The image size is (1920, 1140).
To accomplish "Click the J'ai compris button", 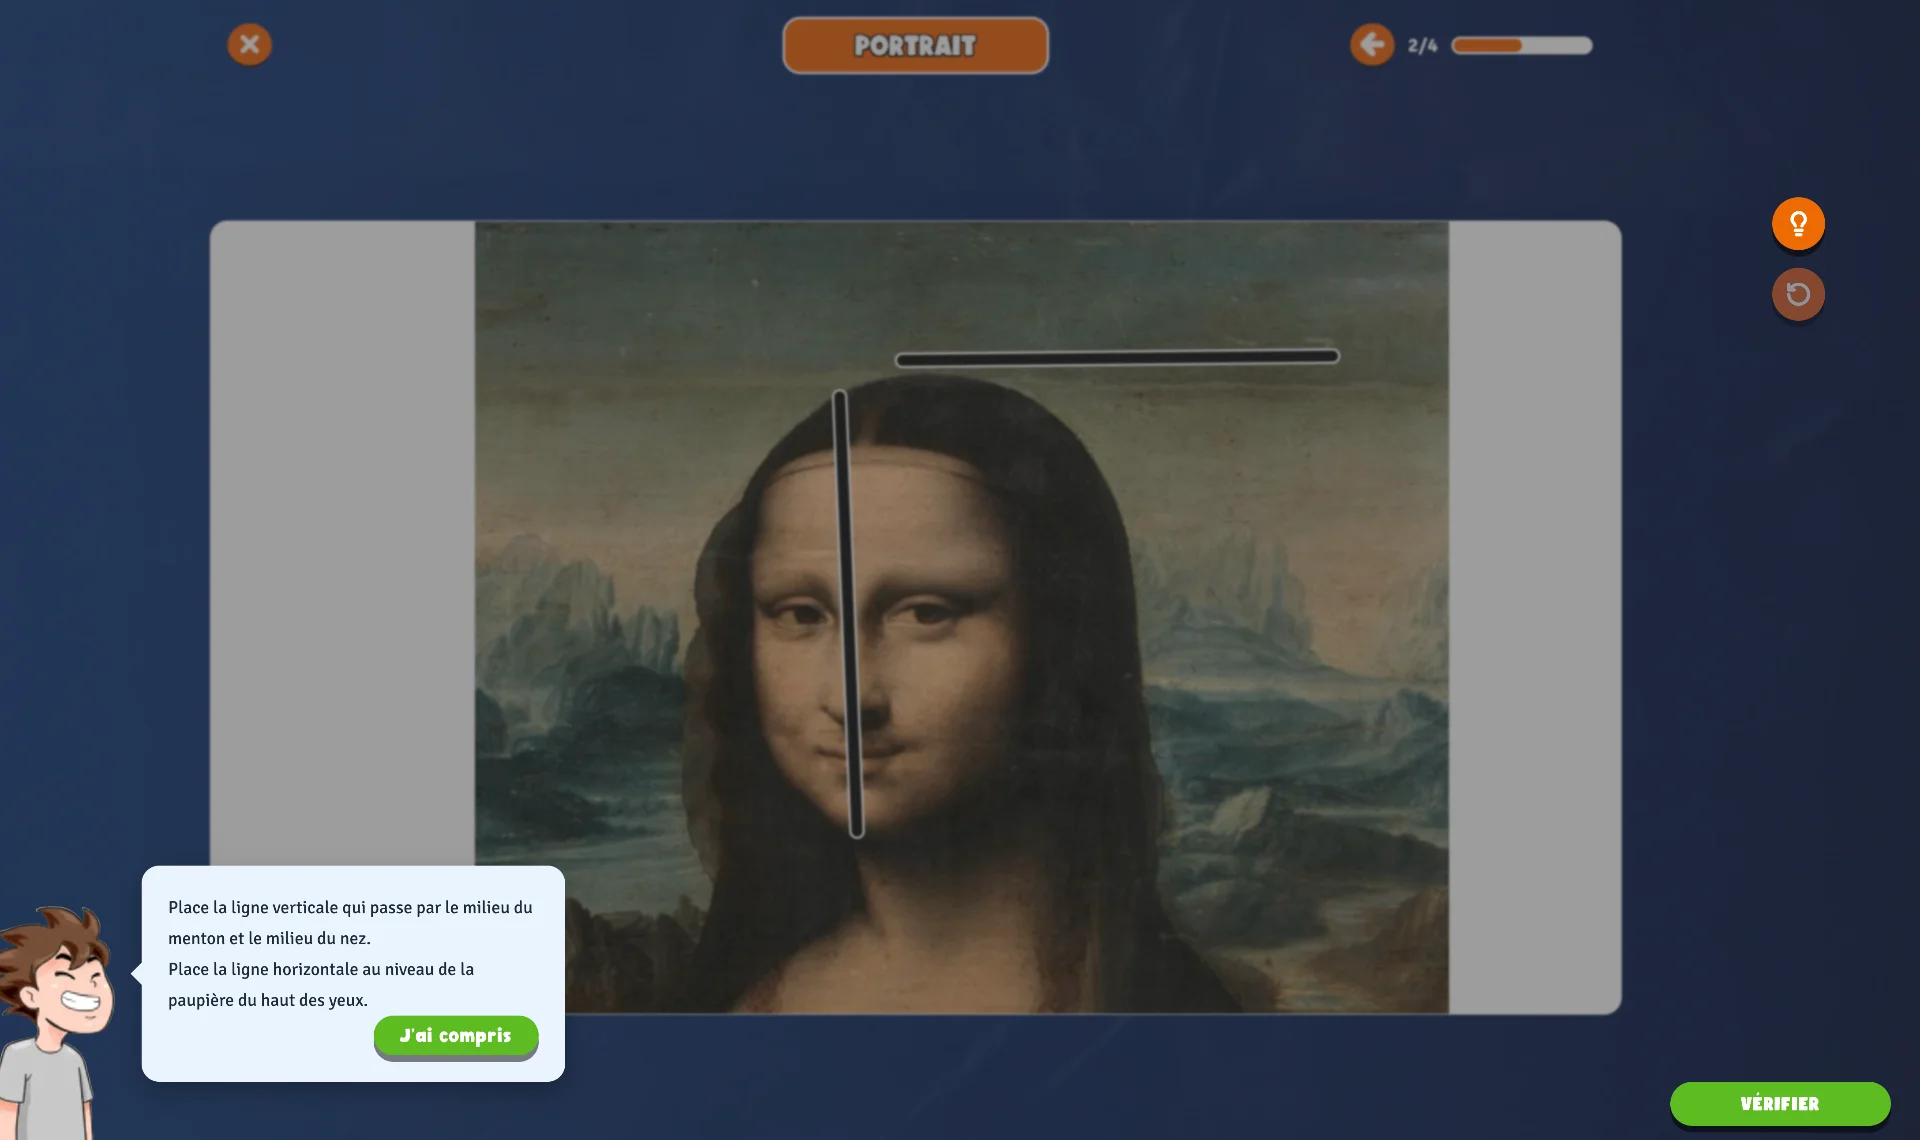I will coord(456,1036).
